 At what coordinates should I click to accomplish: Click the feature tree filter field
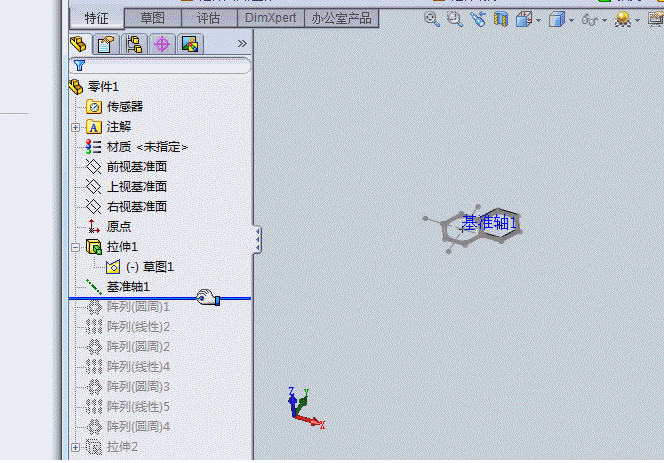pos(160,66)
